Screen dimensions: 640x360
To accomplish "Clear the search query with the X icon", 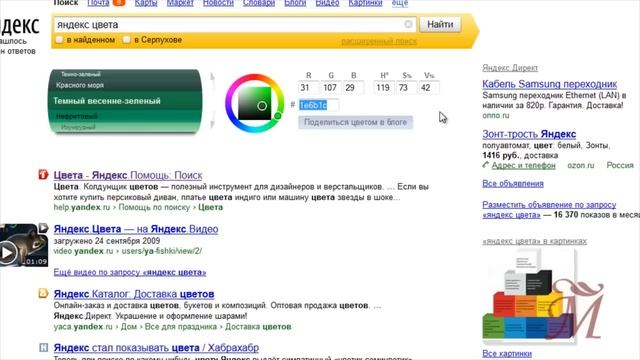I will pyautogui.click(x=408, y=24).
